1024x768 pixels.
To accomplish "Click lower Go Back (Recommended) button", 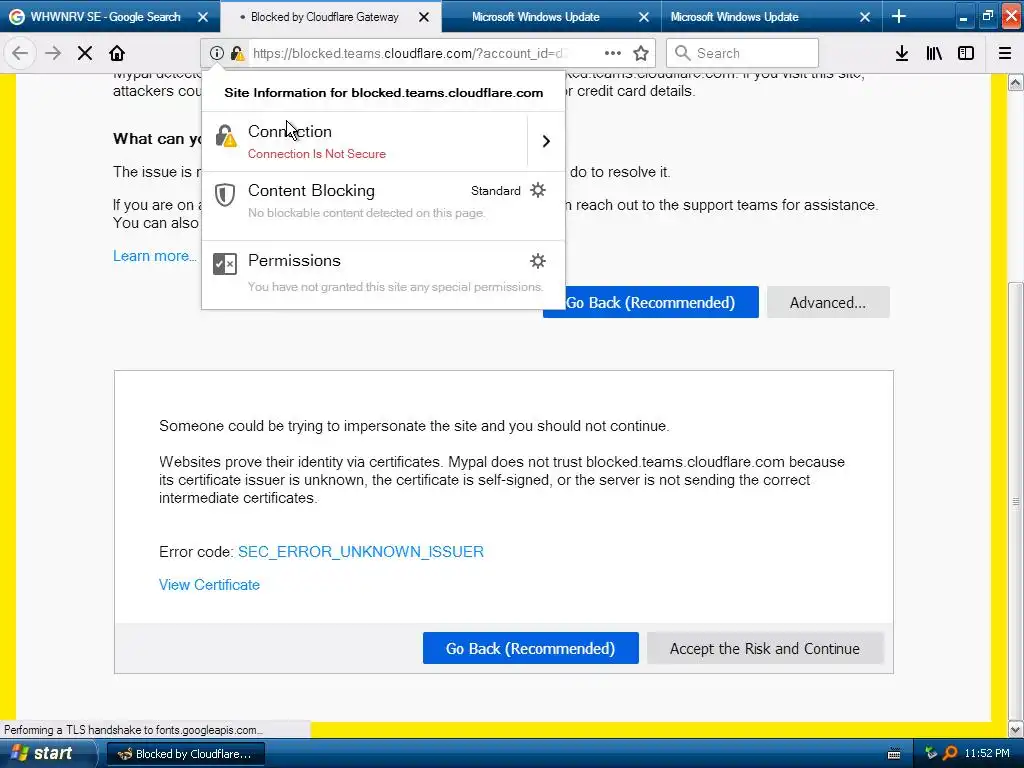I will point(530,648).
